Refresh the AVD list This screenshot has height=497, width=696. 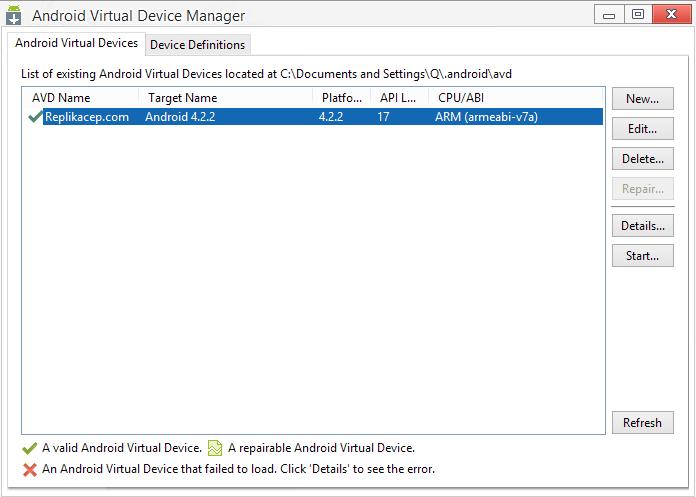click(x=642, y=422)
